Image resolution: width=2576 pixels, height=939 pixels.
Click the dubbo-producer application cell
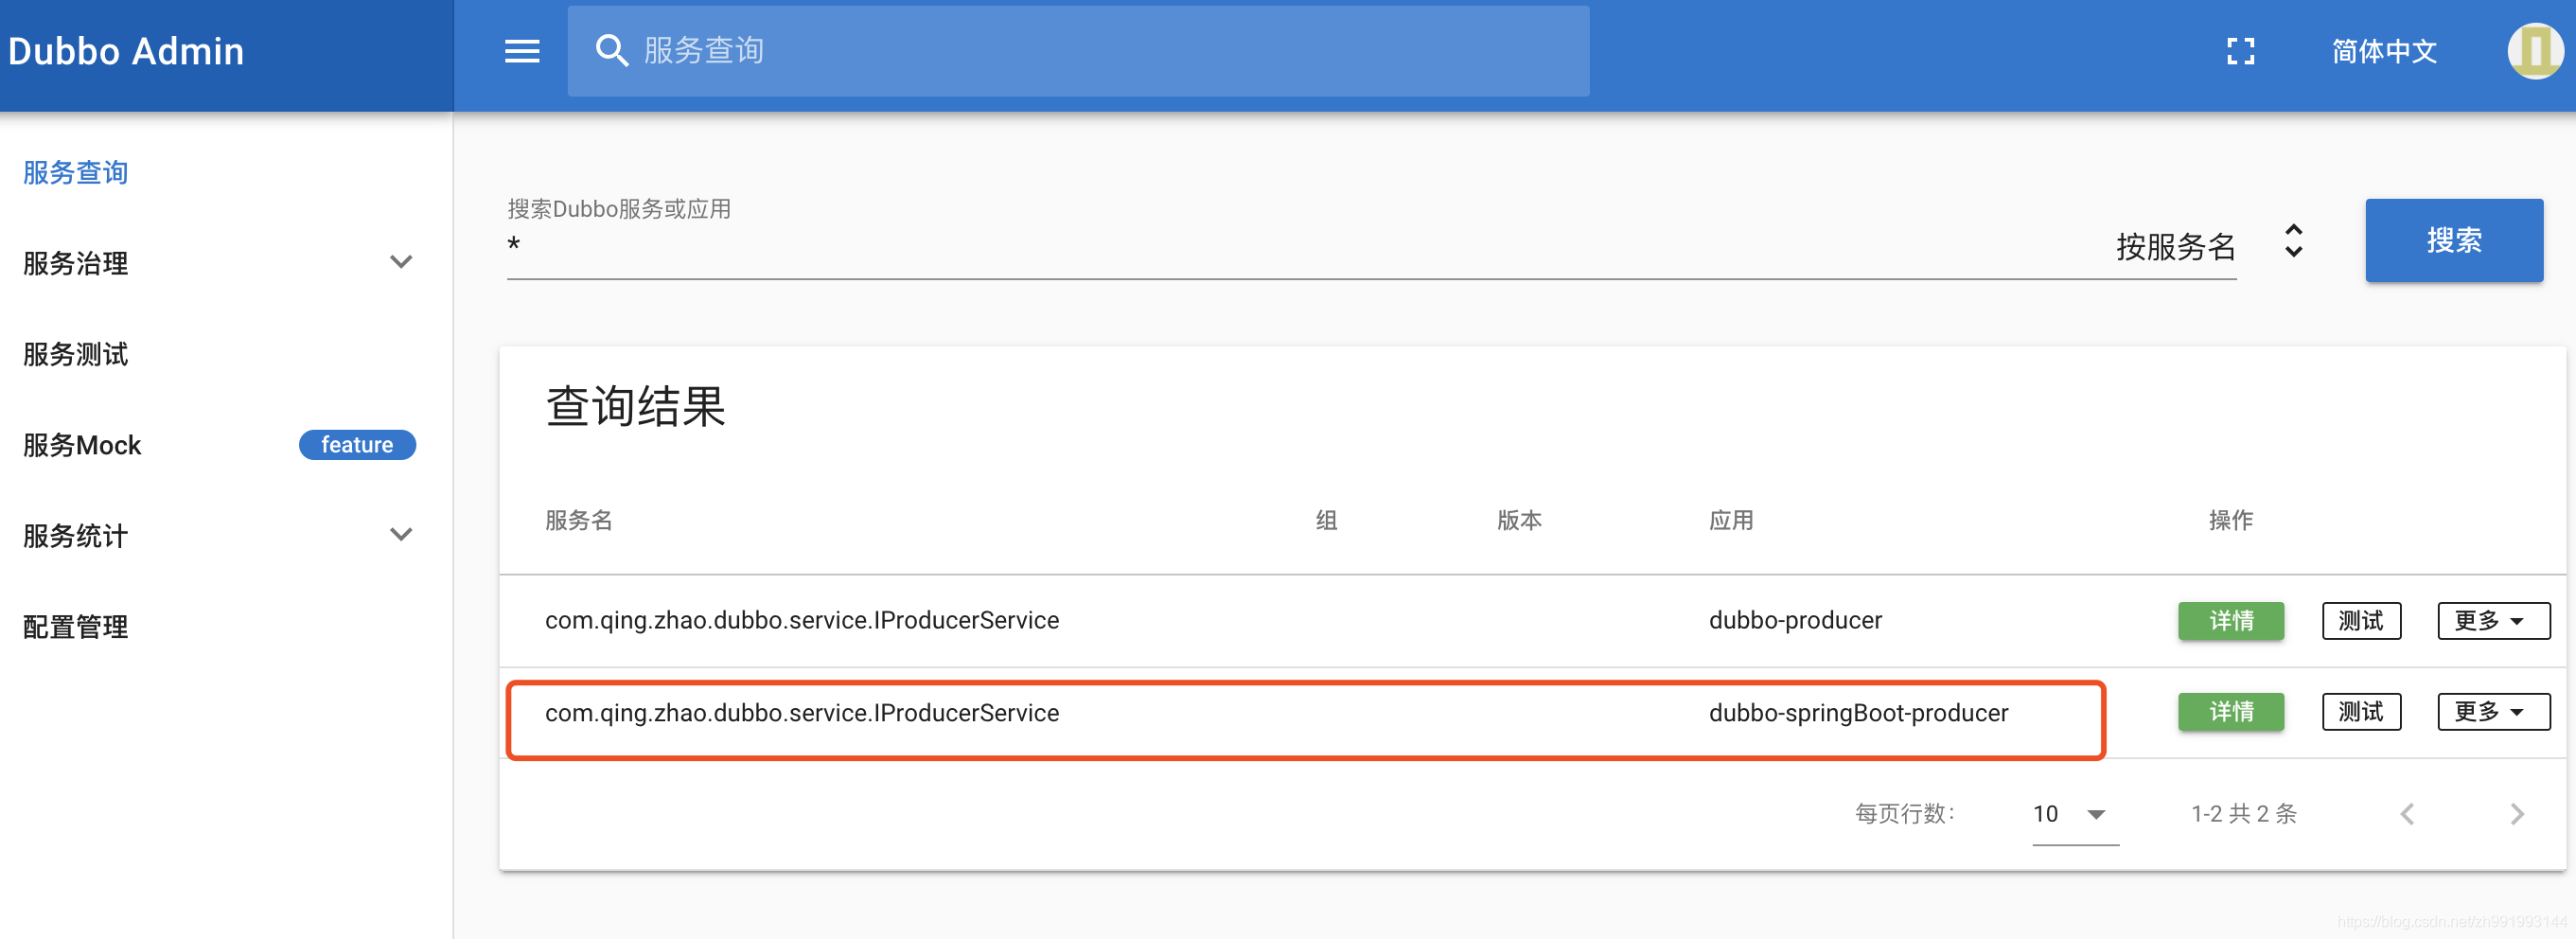(1795, 620)
